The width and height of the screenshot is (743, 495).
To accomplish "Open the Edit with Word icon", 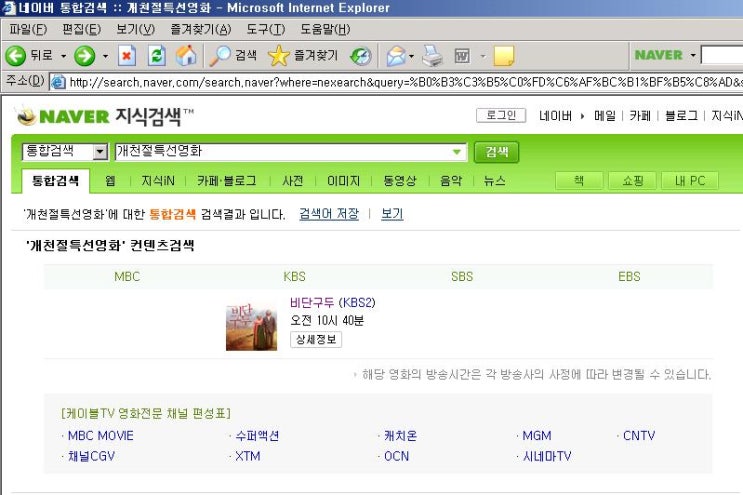I will coord(462,56).
